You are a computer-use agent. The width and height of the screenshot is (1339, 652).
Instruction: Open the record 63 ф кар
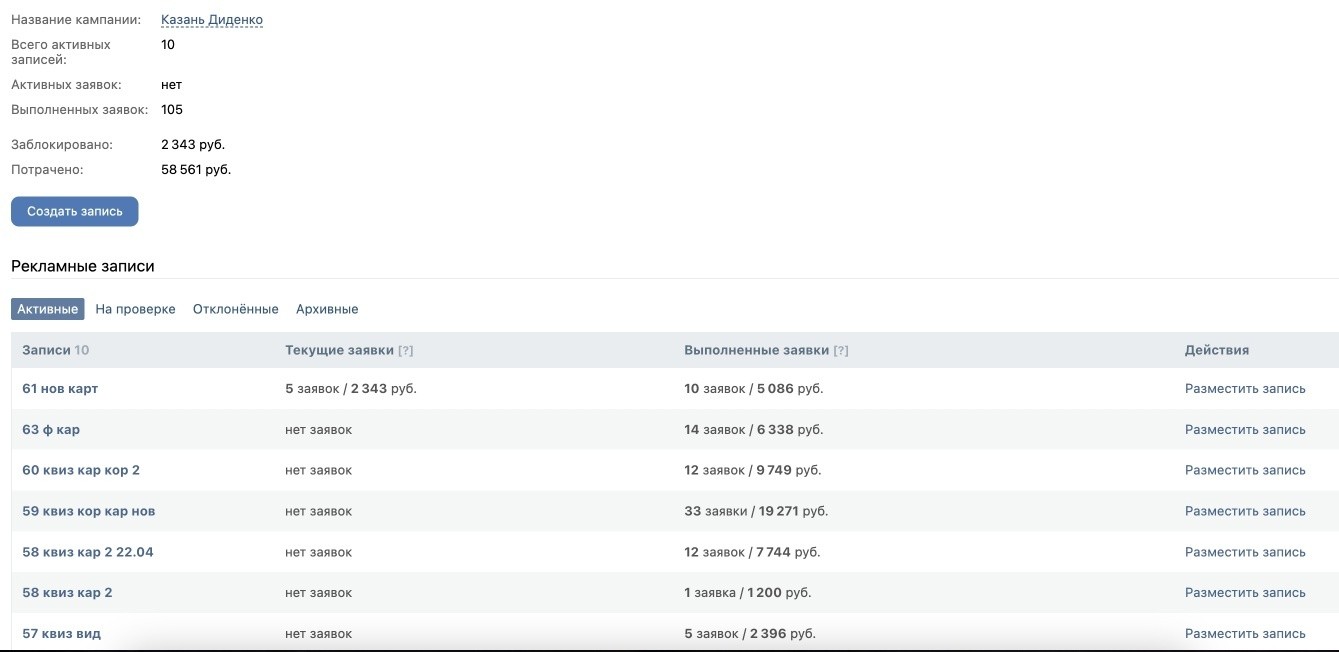[51, 429]
